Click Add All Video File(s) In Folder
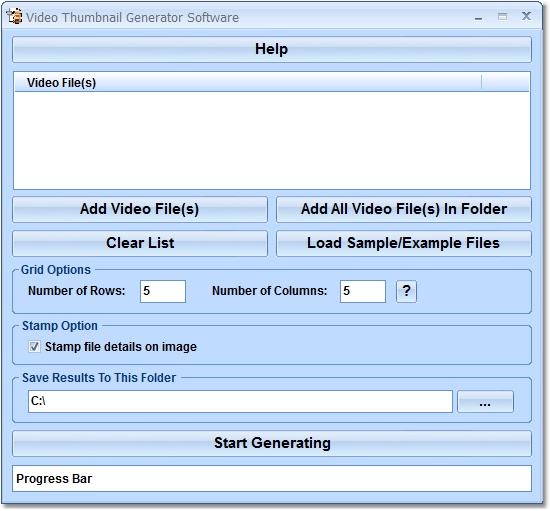The image size is (550, 511). click(404, 209)
